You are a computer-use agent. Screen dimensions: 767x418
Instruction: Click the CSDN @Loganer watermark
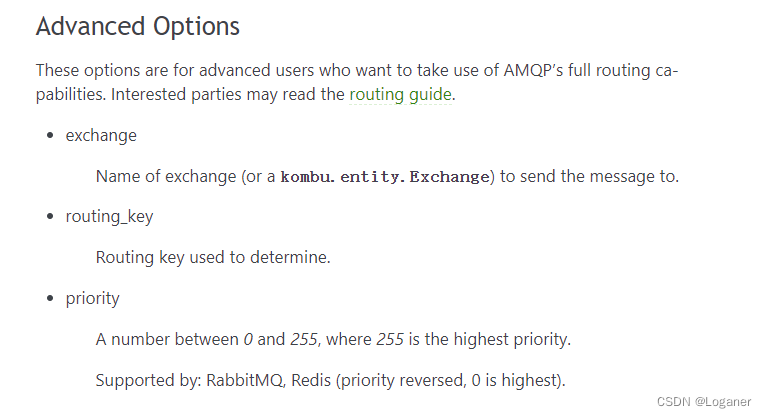(703, 401)
